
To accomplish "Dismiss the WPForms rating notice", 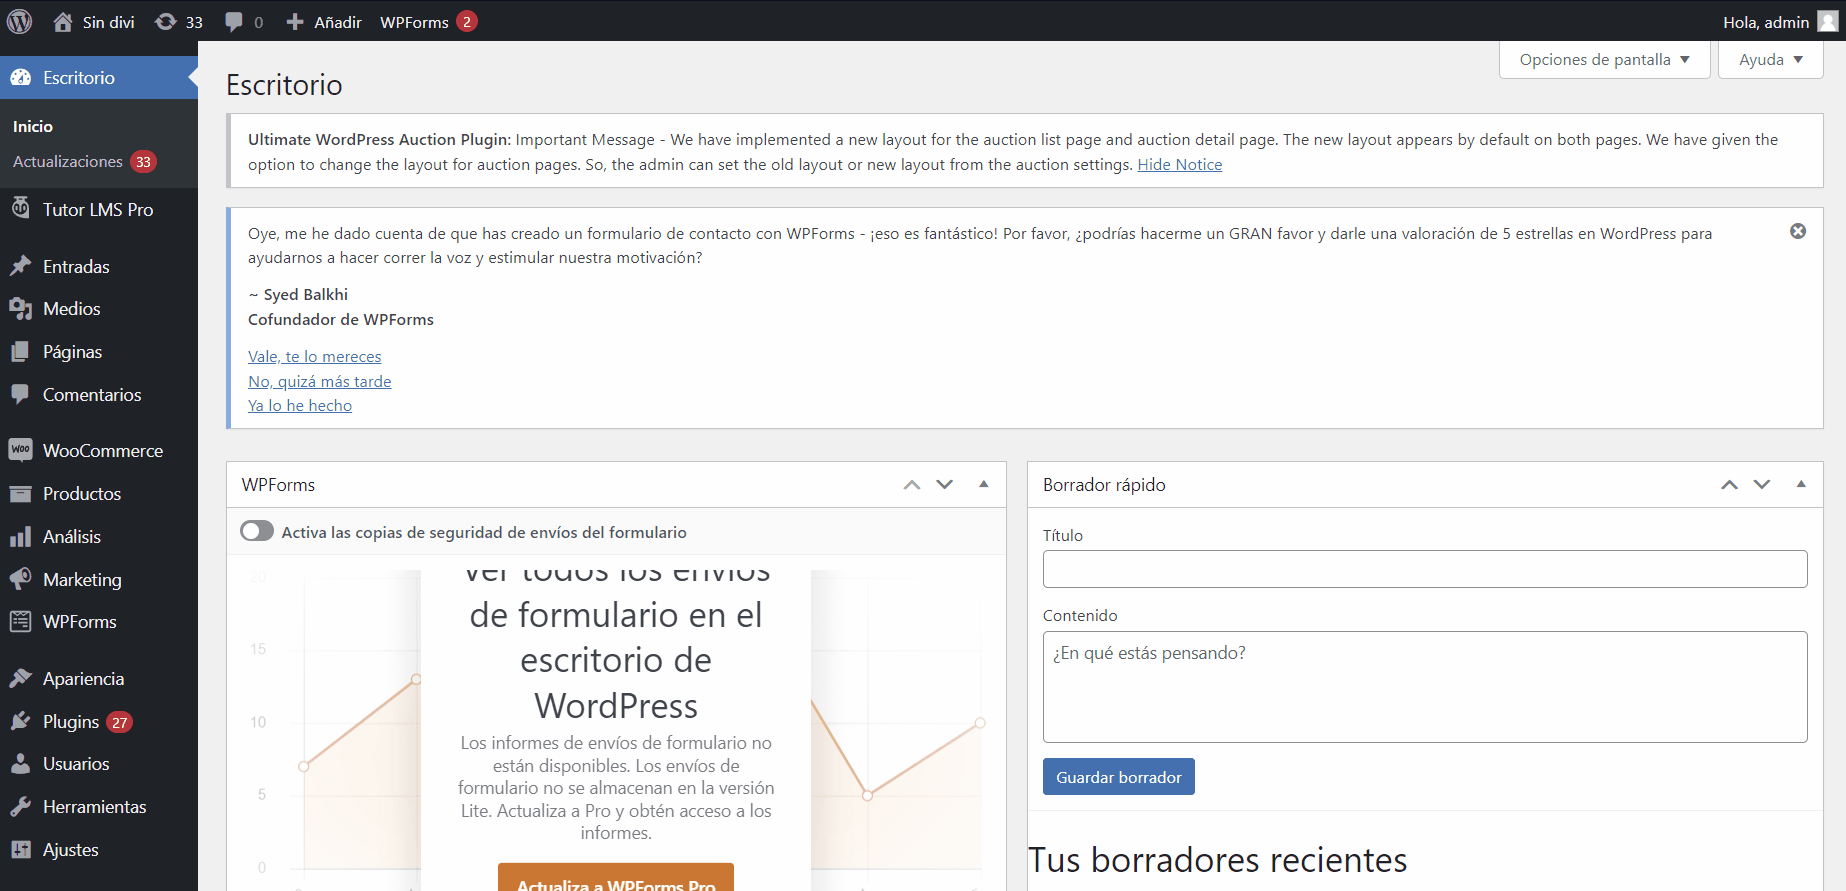I will click(1797, 231).
